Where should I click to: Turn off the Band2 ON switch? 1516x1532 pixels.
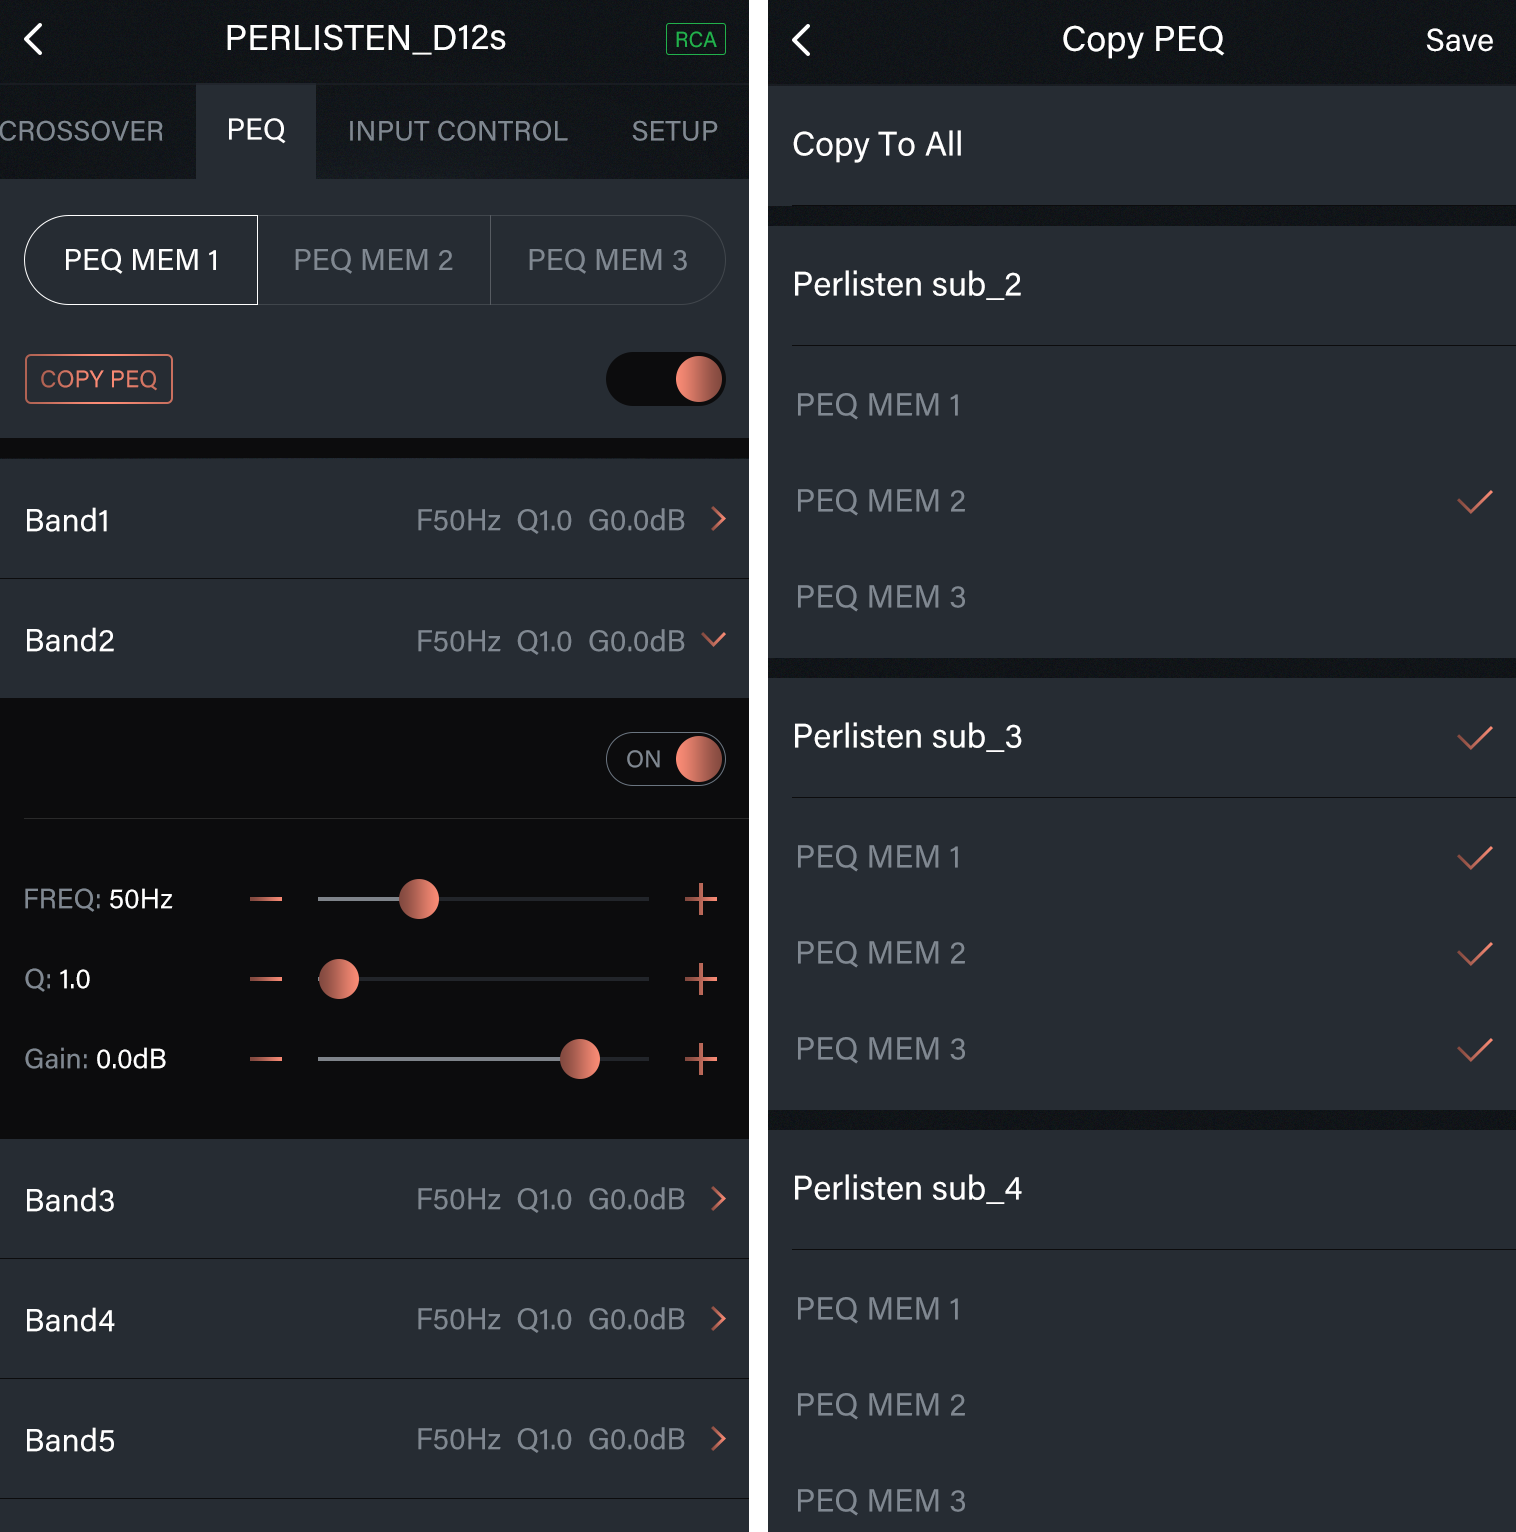click(x=666, y=759)
